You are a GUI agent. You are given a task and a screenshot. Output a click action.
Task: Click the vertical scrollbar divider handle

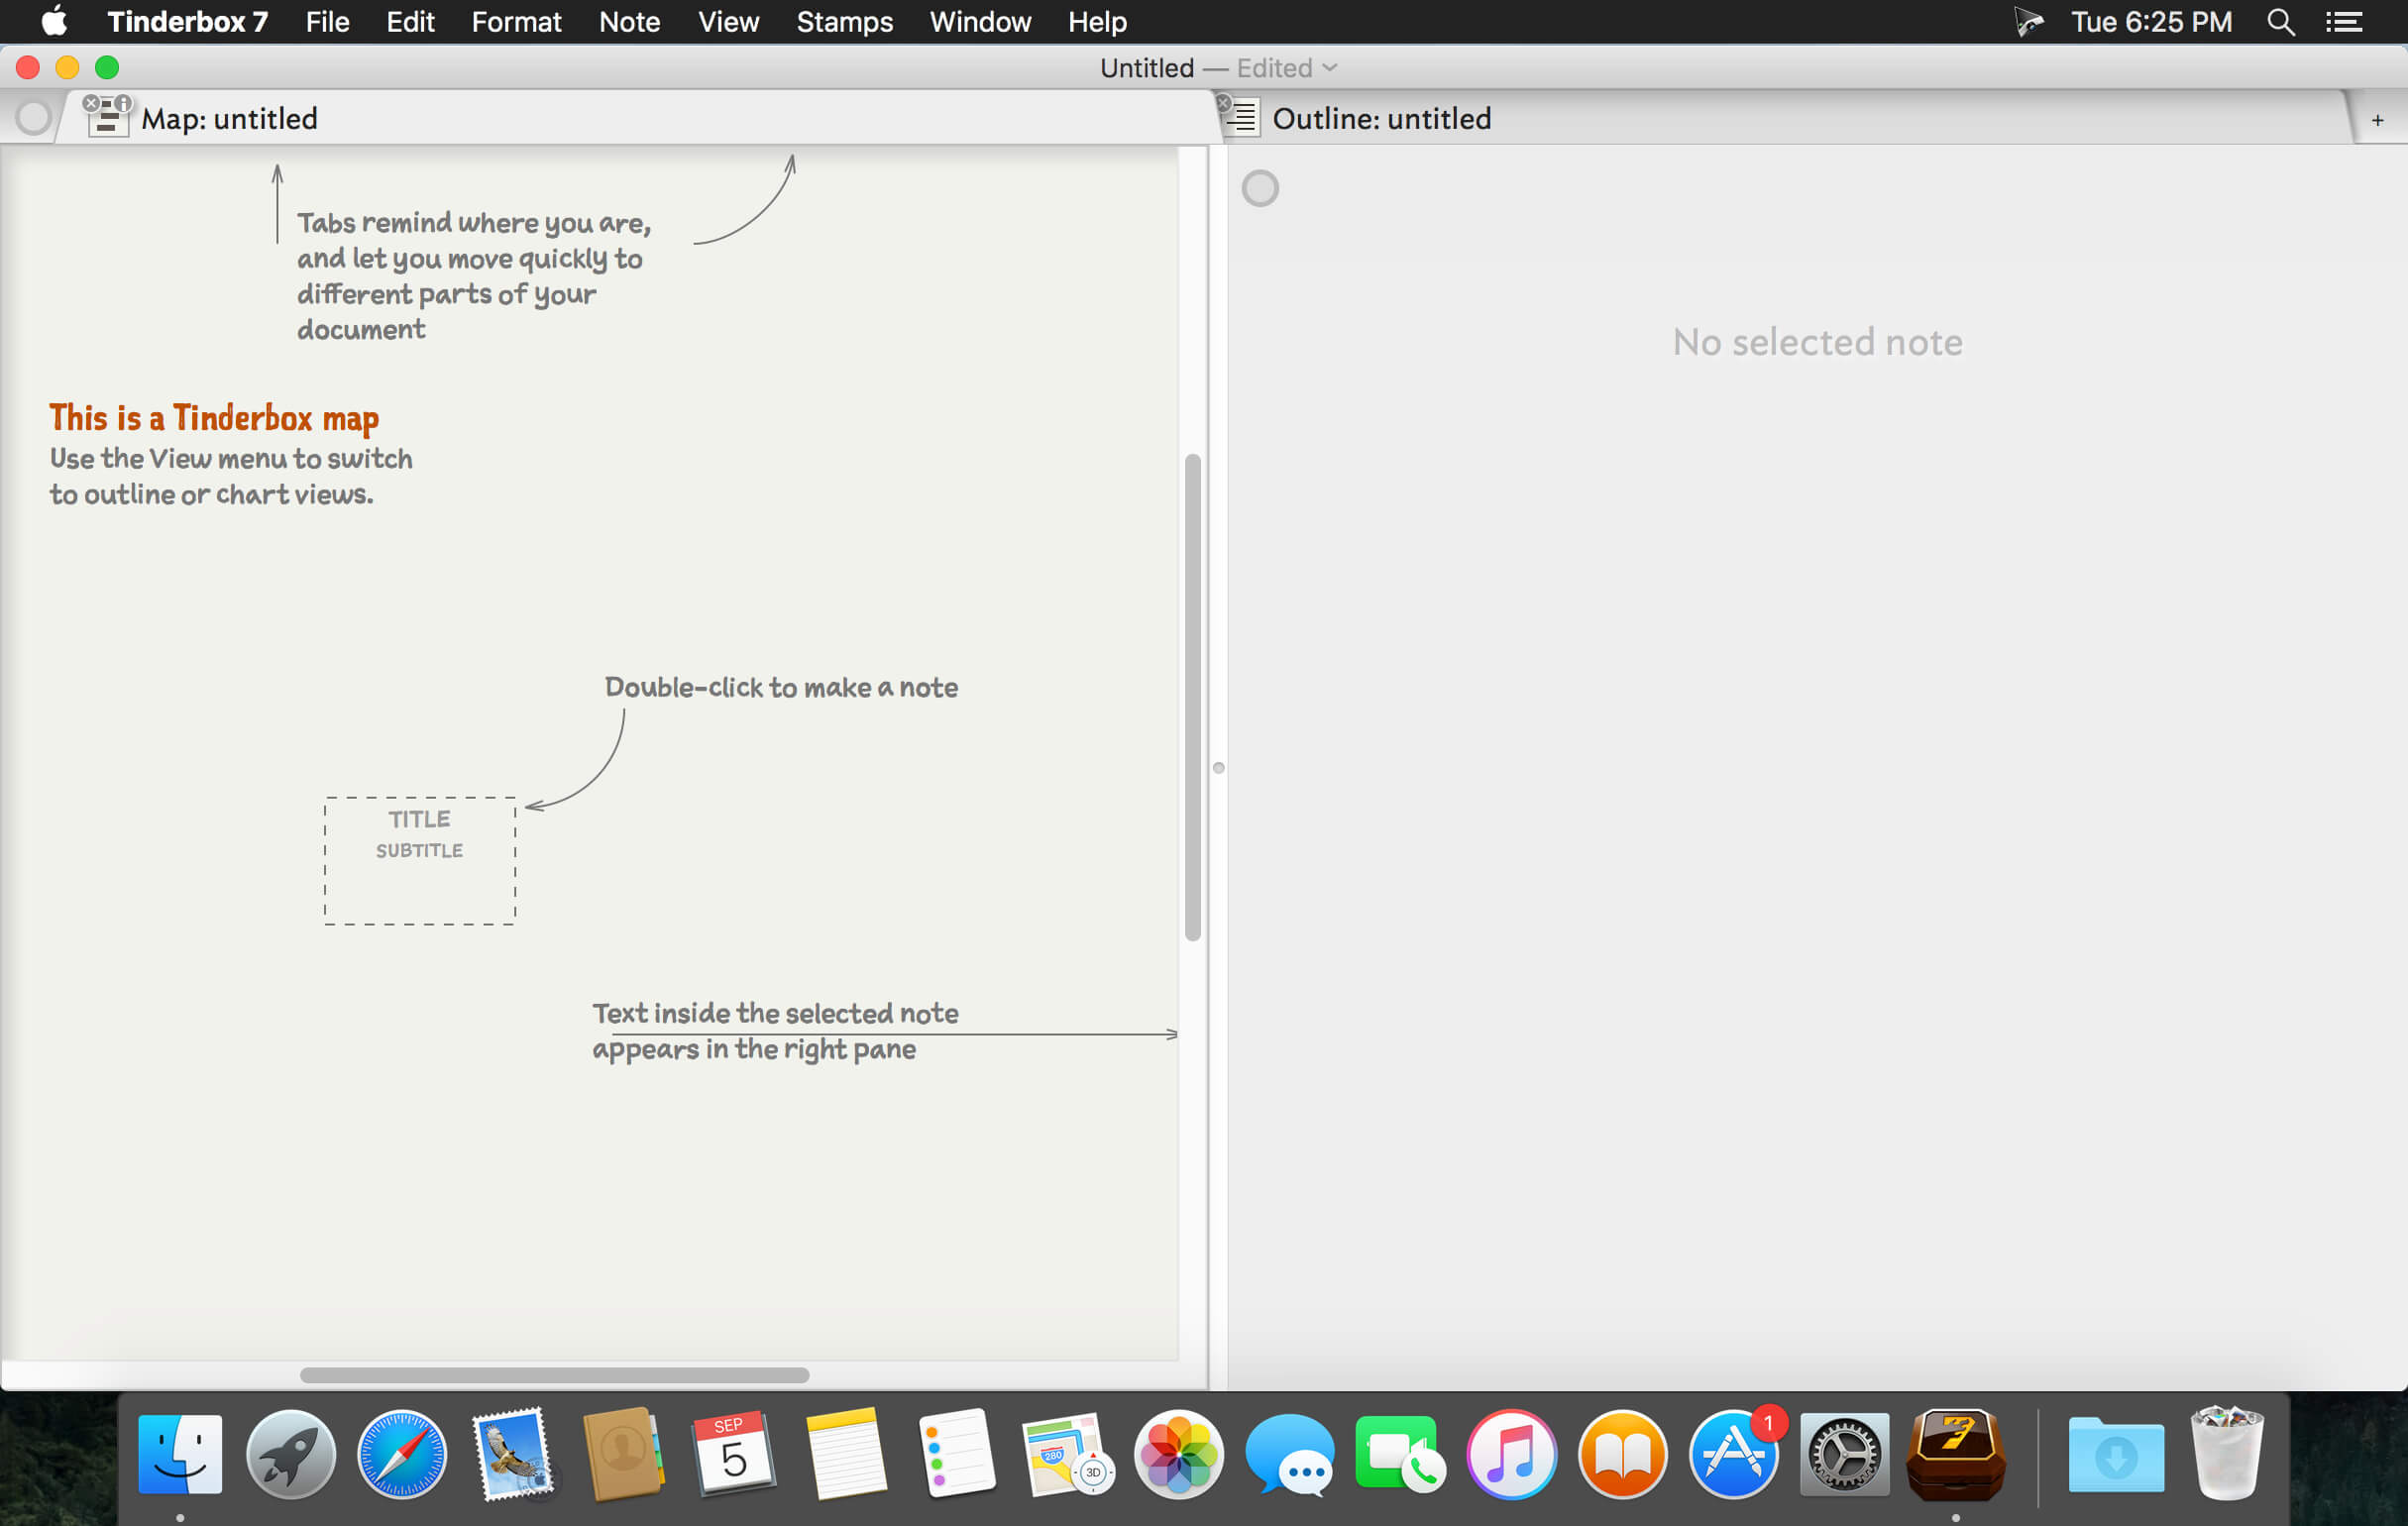coord(1218,766)
